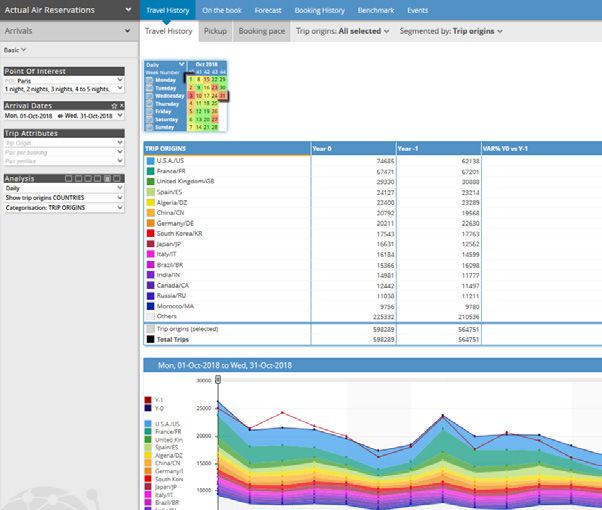Open the Show trip origins COUNTRIES dropdown
This screenshot has width=602, height=510.
[x=64, y=197]
